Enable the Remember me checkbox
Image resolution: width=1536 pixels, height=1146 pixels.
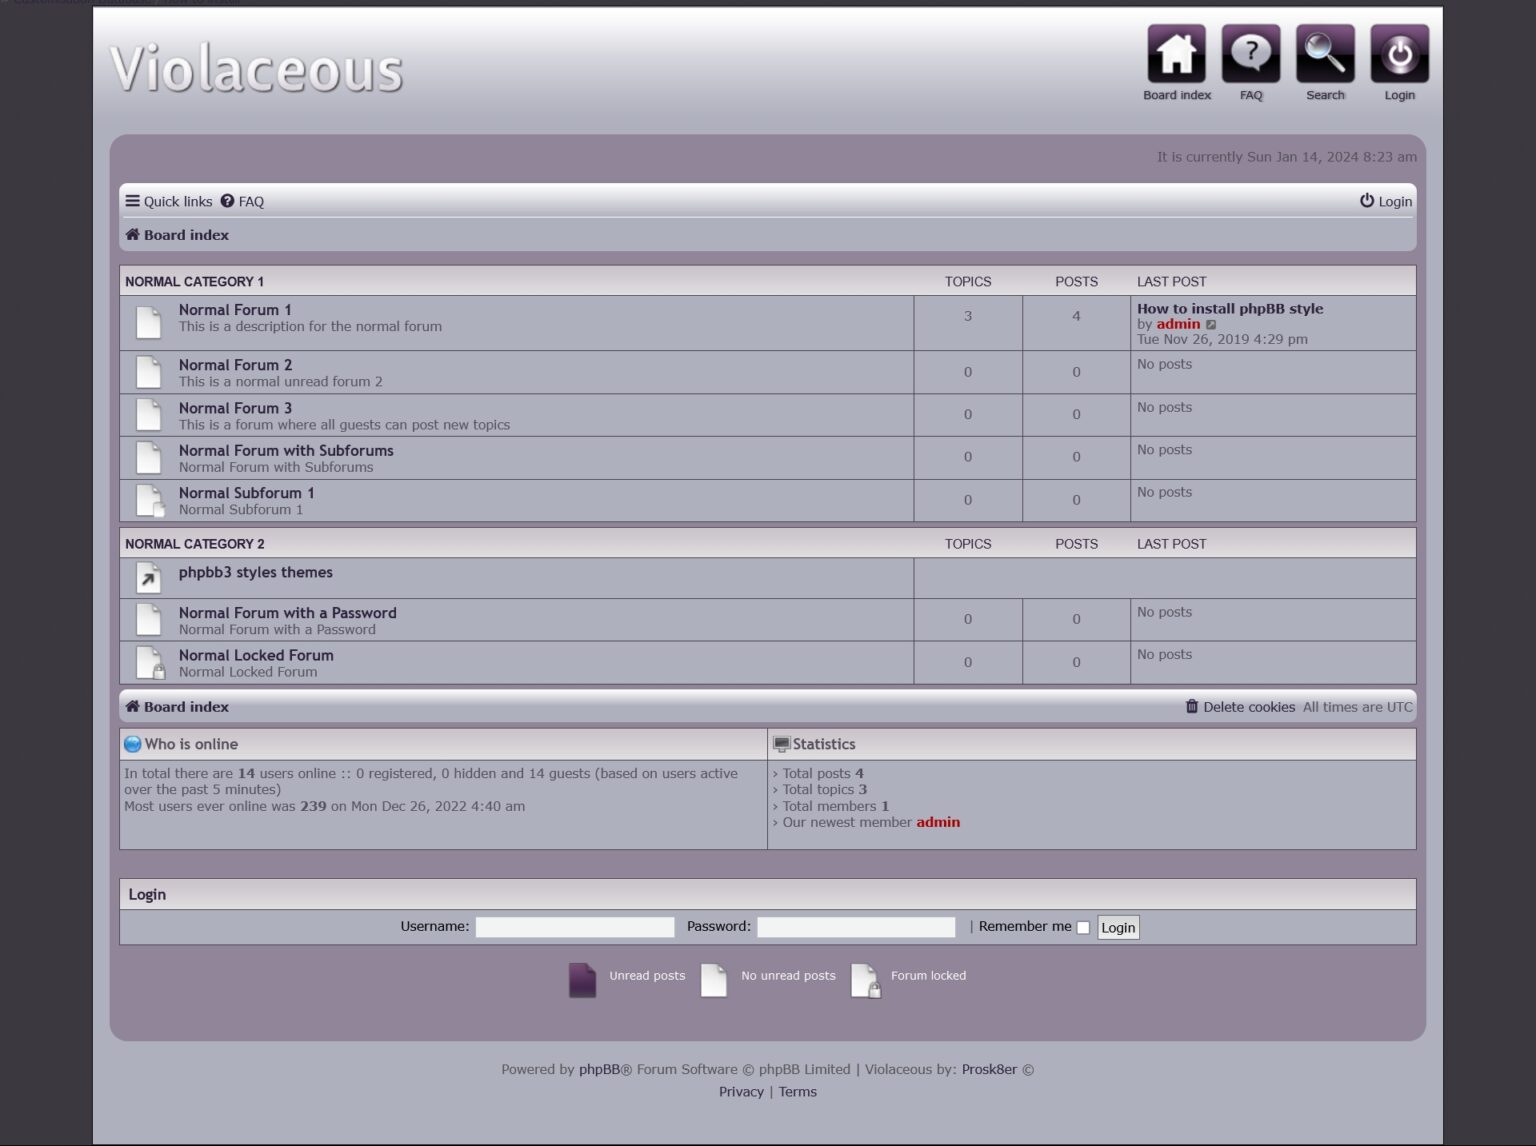(x=1083, y=928)
